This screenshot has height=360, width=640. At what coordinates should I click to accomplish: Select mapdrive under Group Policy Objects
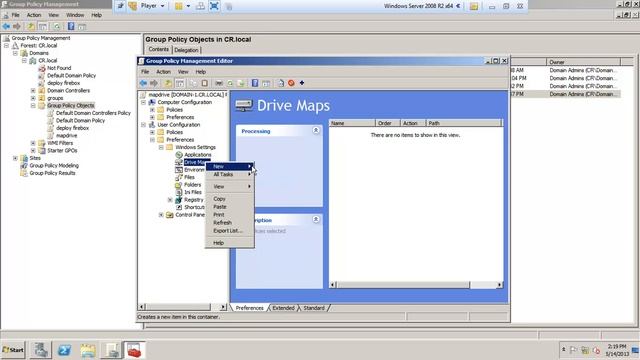pos(66,136)
